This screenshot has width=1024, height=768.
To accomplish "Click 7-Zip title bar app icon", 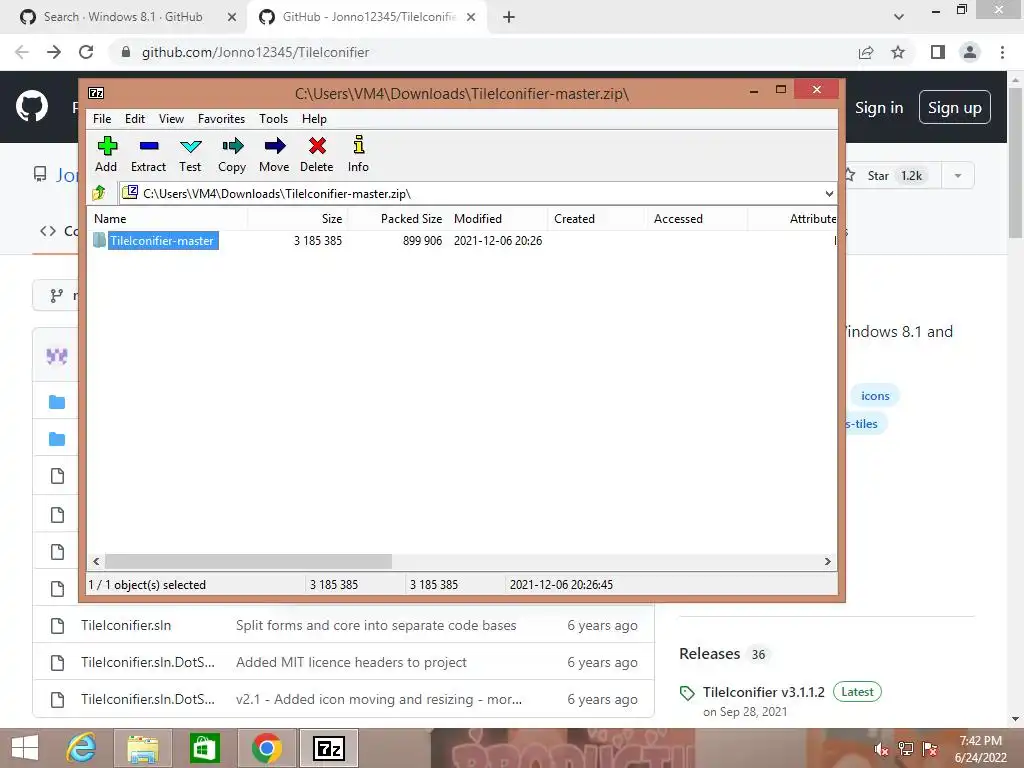I will coord(96,93).
